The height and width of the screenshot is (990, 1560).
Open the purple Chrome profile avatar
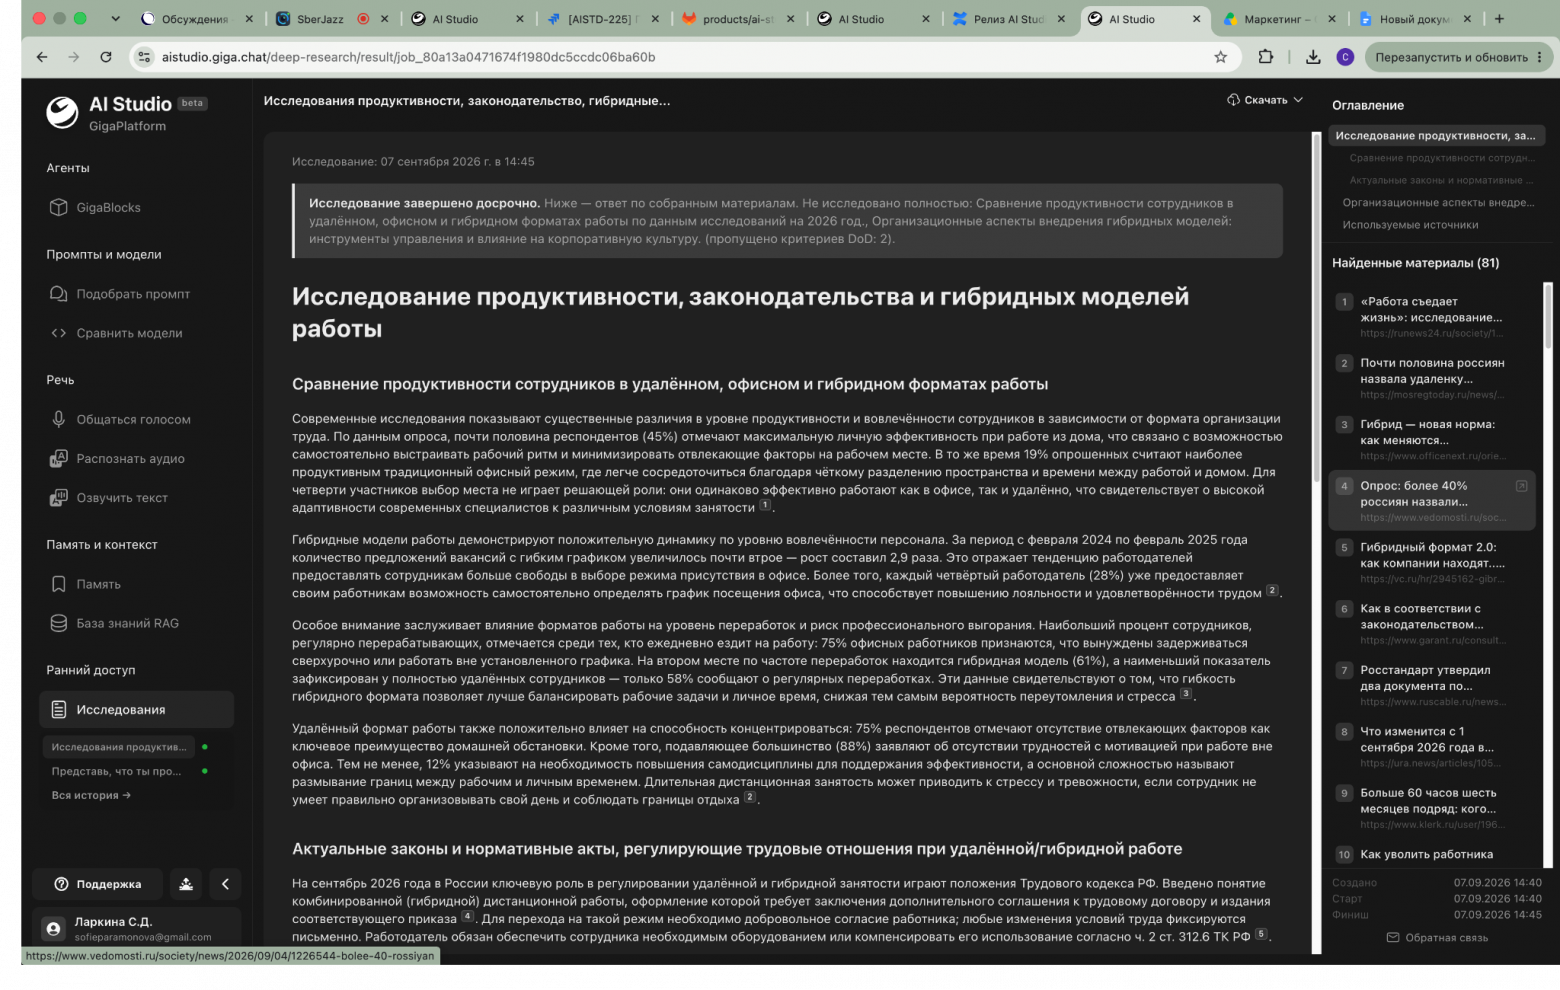(x=1345, y=57)
